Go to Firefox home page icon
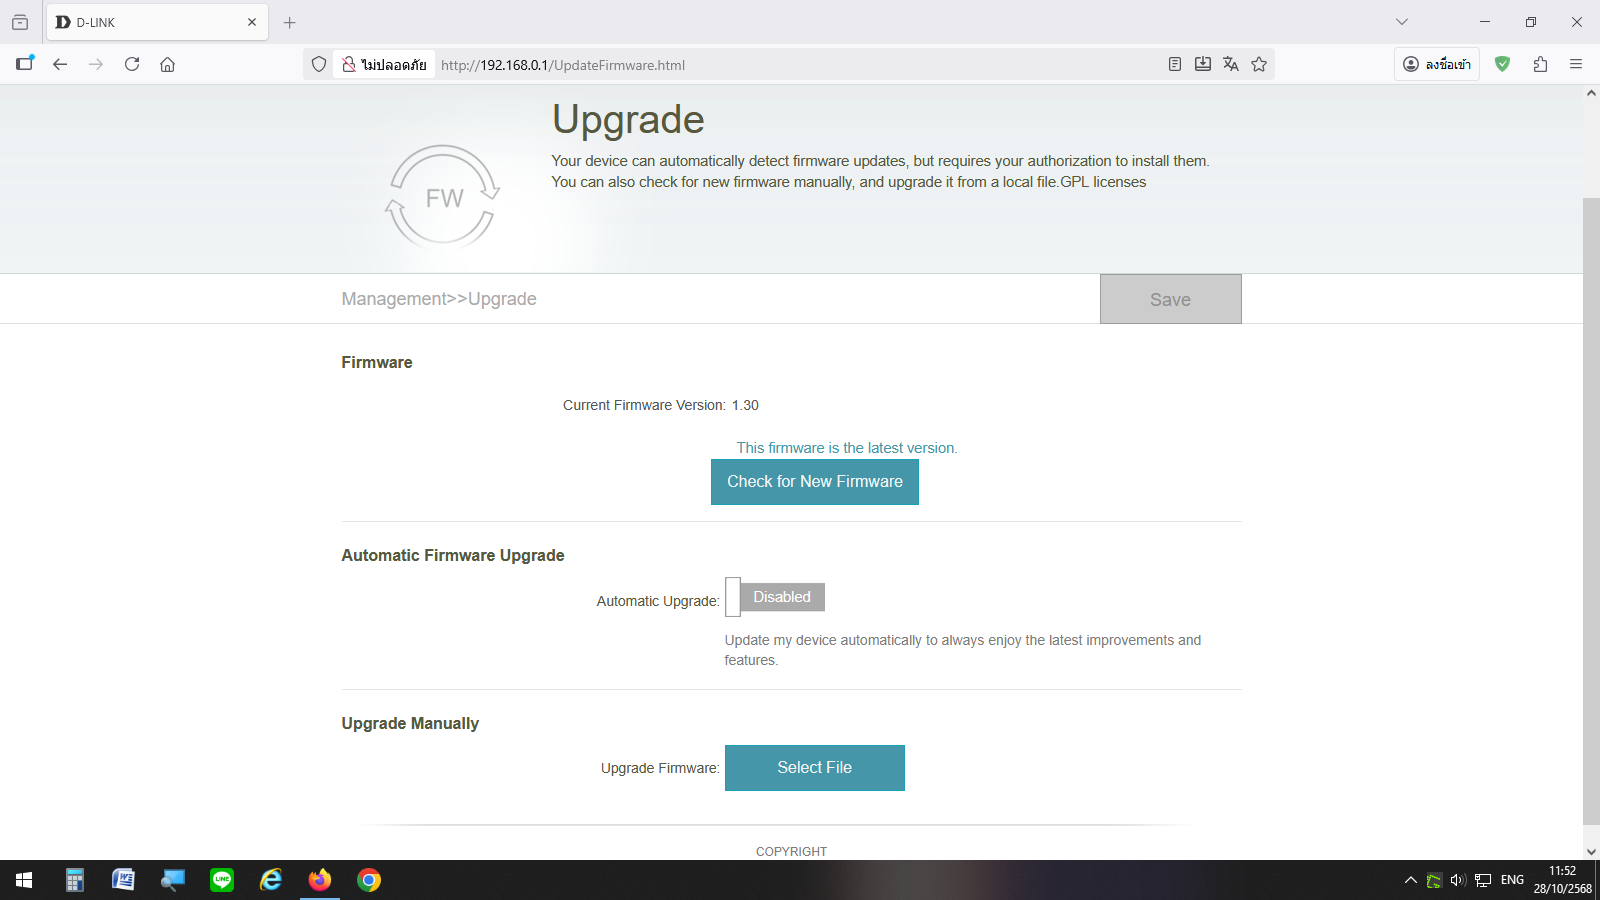 coord(167,64)
